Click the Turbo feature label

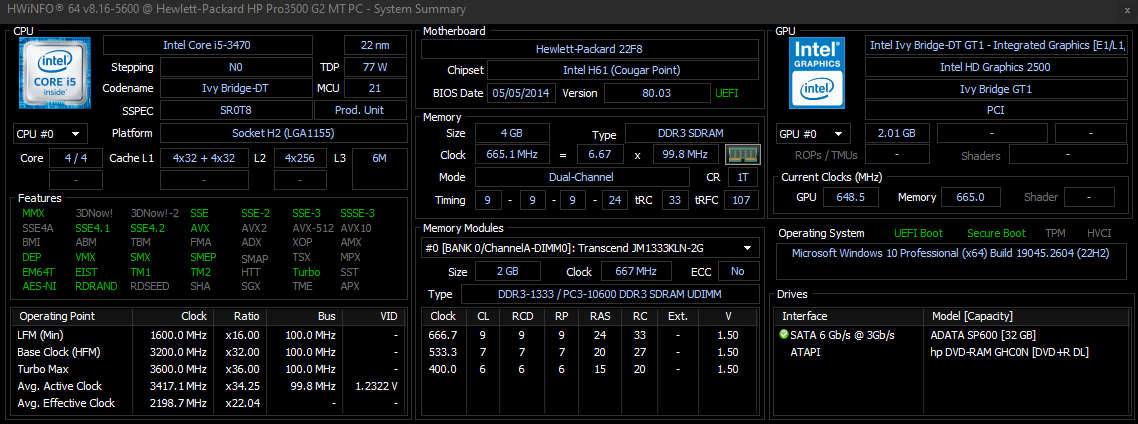coord(306,272)
